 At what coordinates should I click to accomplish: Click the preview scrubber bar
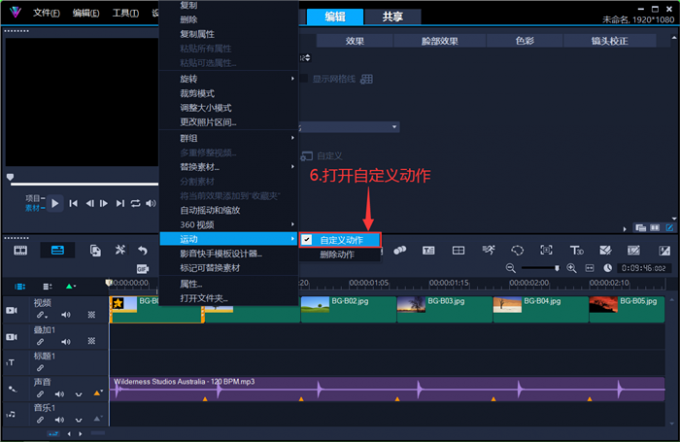(84, 184)
